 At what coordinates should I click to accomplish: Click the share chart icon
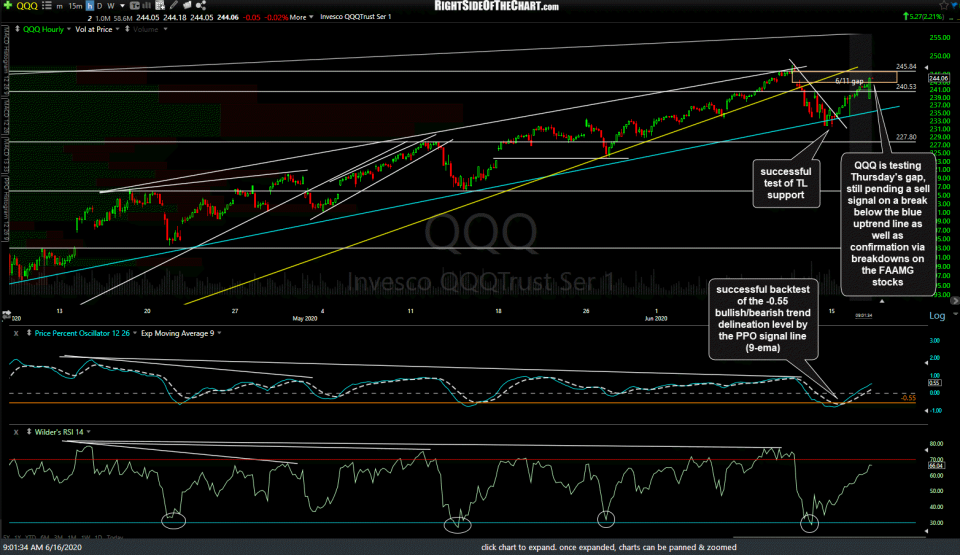click(201, 6)
